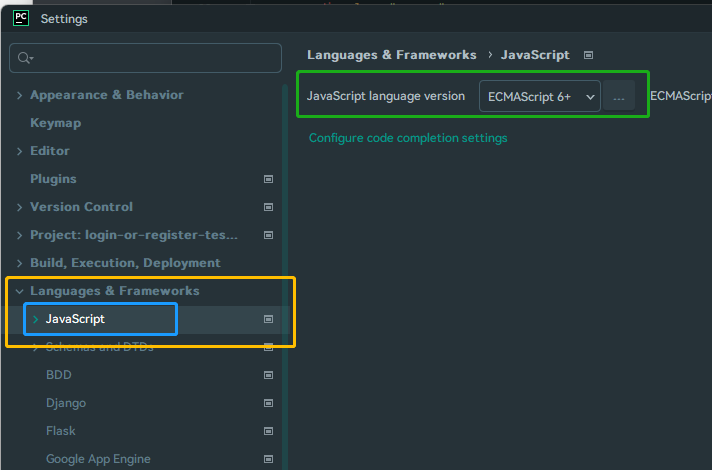Click the PyCharm logo icon

pos(20,18)
